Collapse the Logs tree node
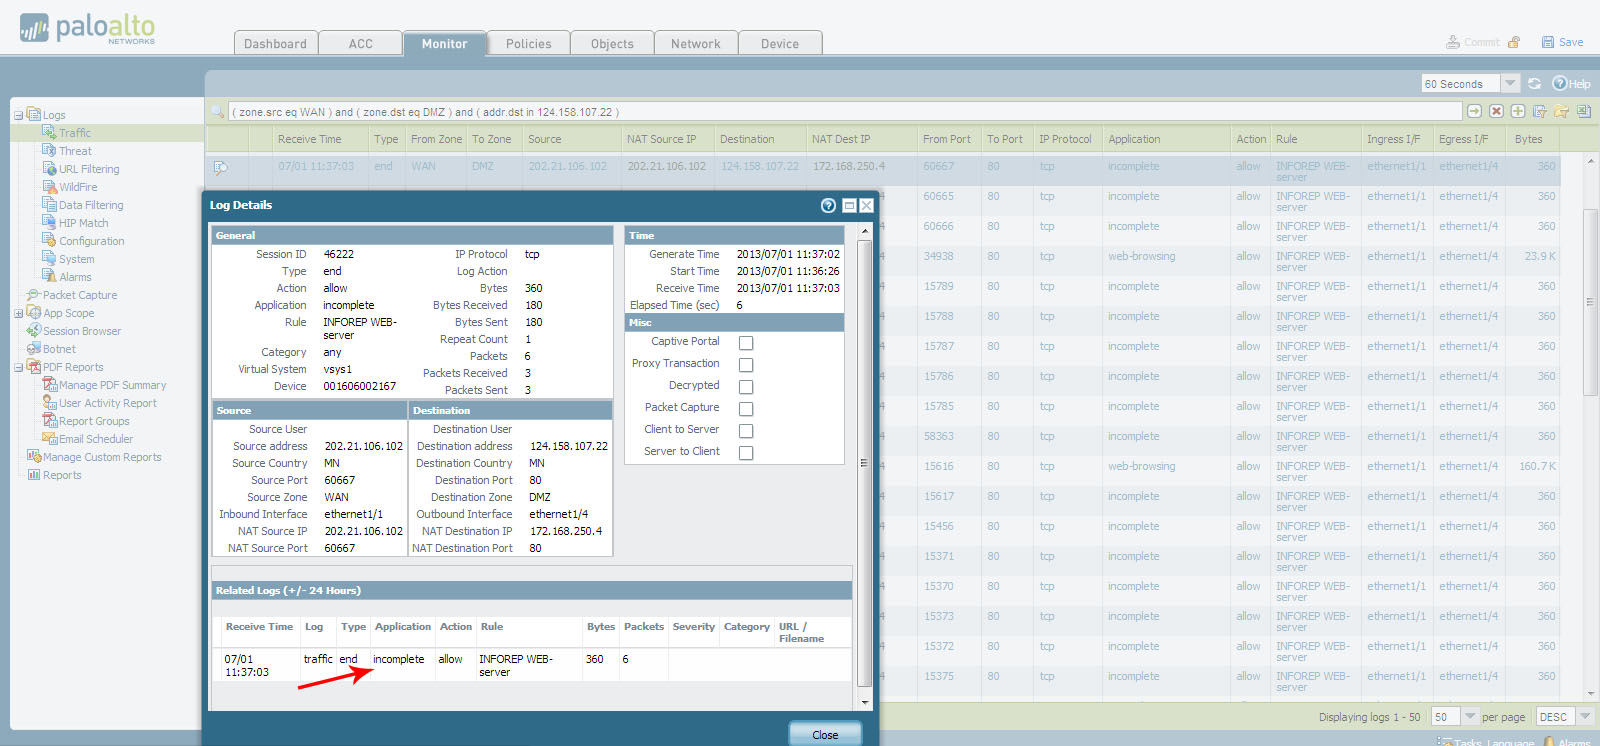 (18, 115)
